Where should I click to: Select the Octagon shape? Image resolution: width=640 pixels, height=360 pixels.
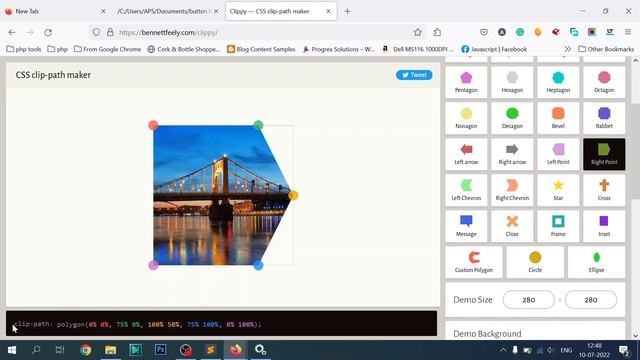[x=604, y=82]
